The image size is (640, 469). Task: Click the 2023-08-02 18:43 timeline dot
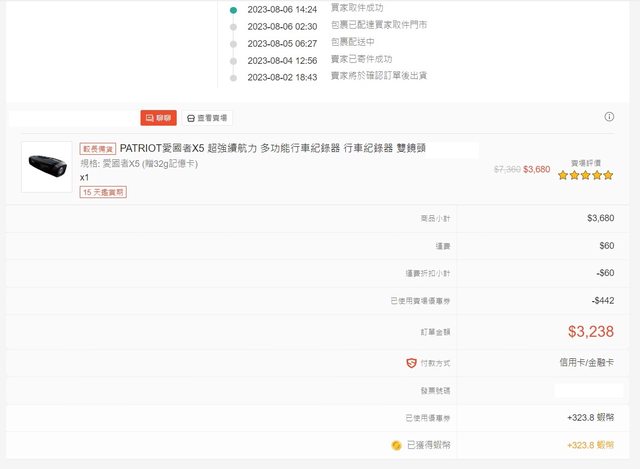[x=233, y=77]
